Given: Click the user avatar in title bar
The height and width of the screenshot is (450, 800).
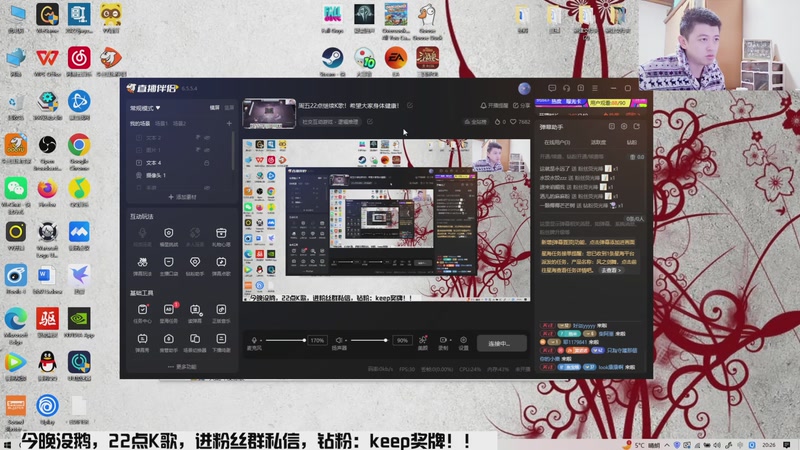Looking at the screenshot, I should [x=524, y=88].
